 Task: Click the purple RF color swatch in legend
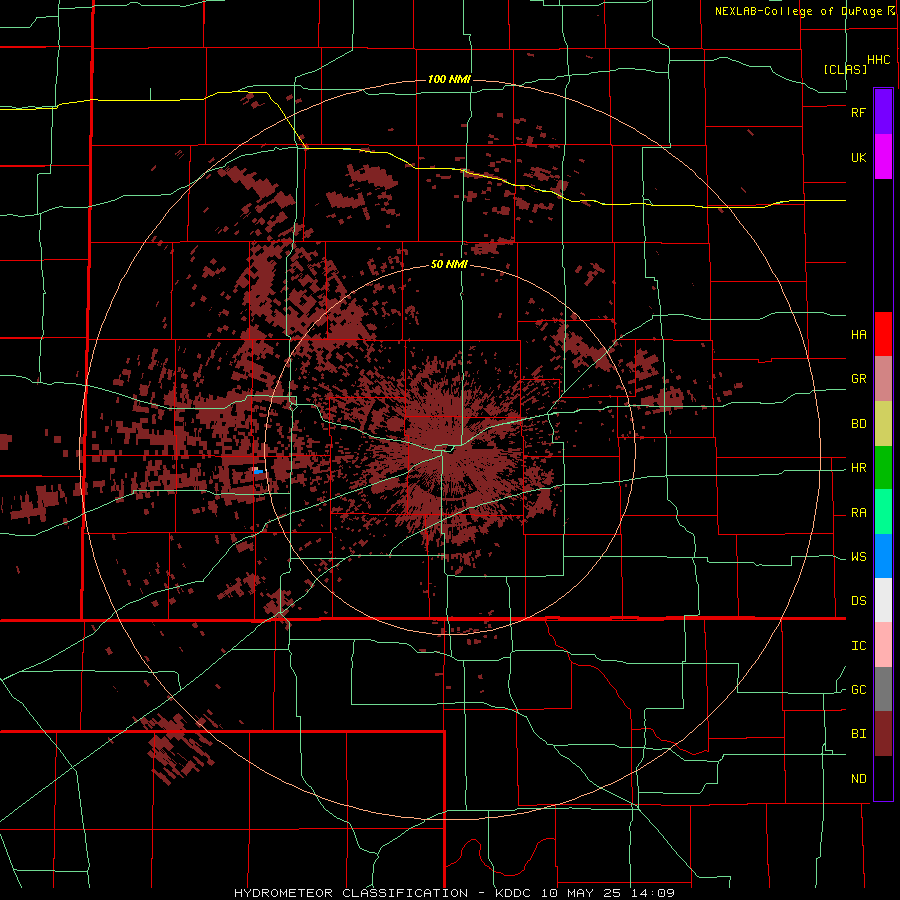click(883, 112)
